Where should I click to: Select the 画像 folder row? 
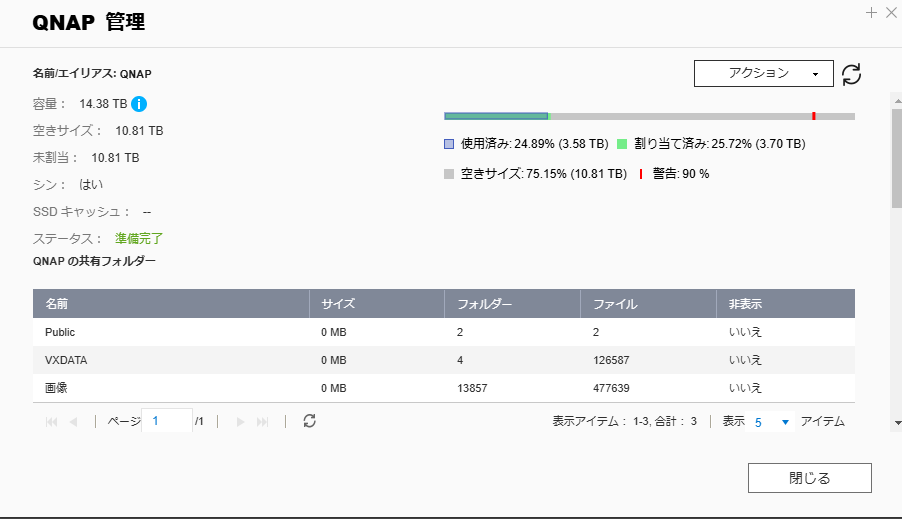(x=444, y=388)
